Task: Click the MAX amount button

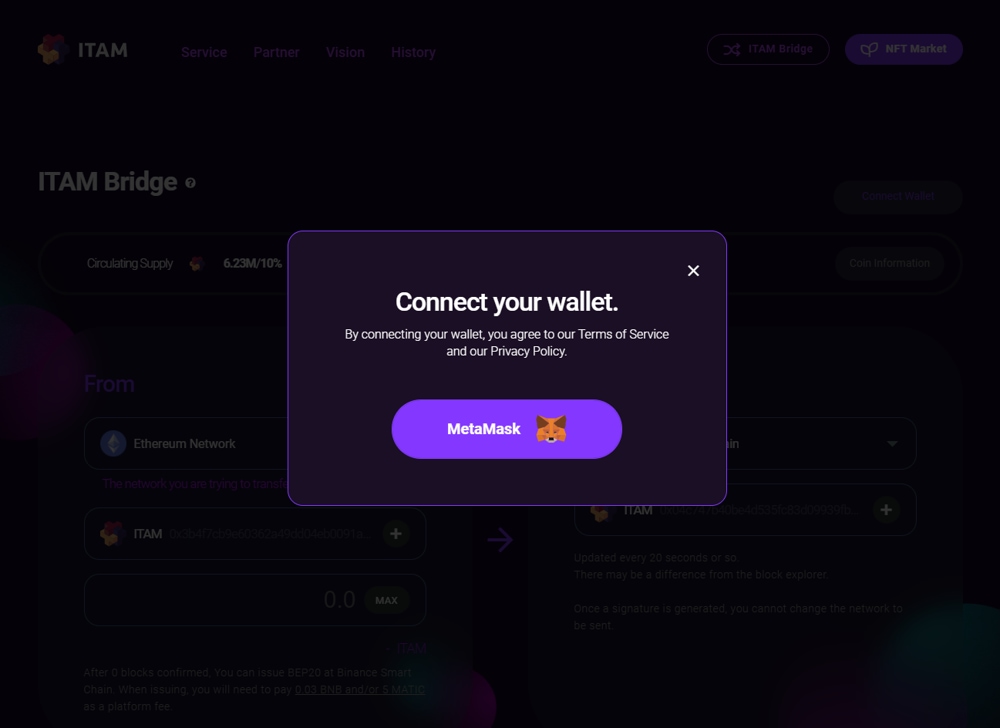Action: (386, 601)
